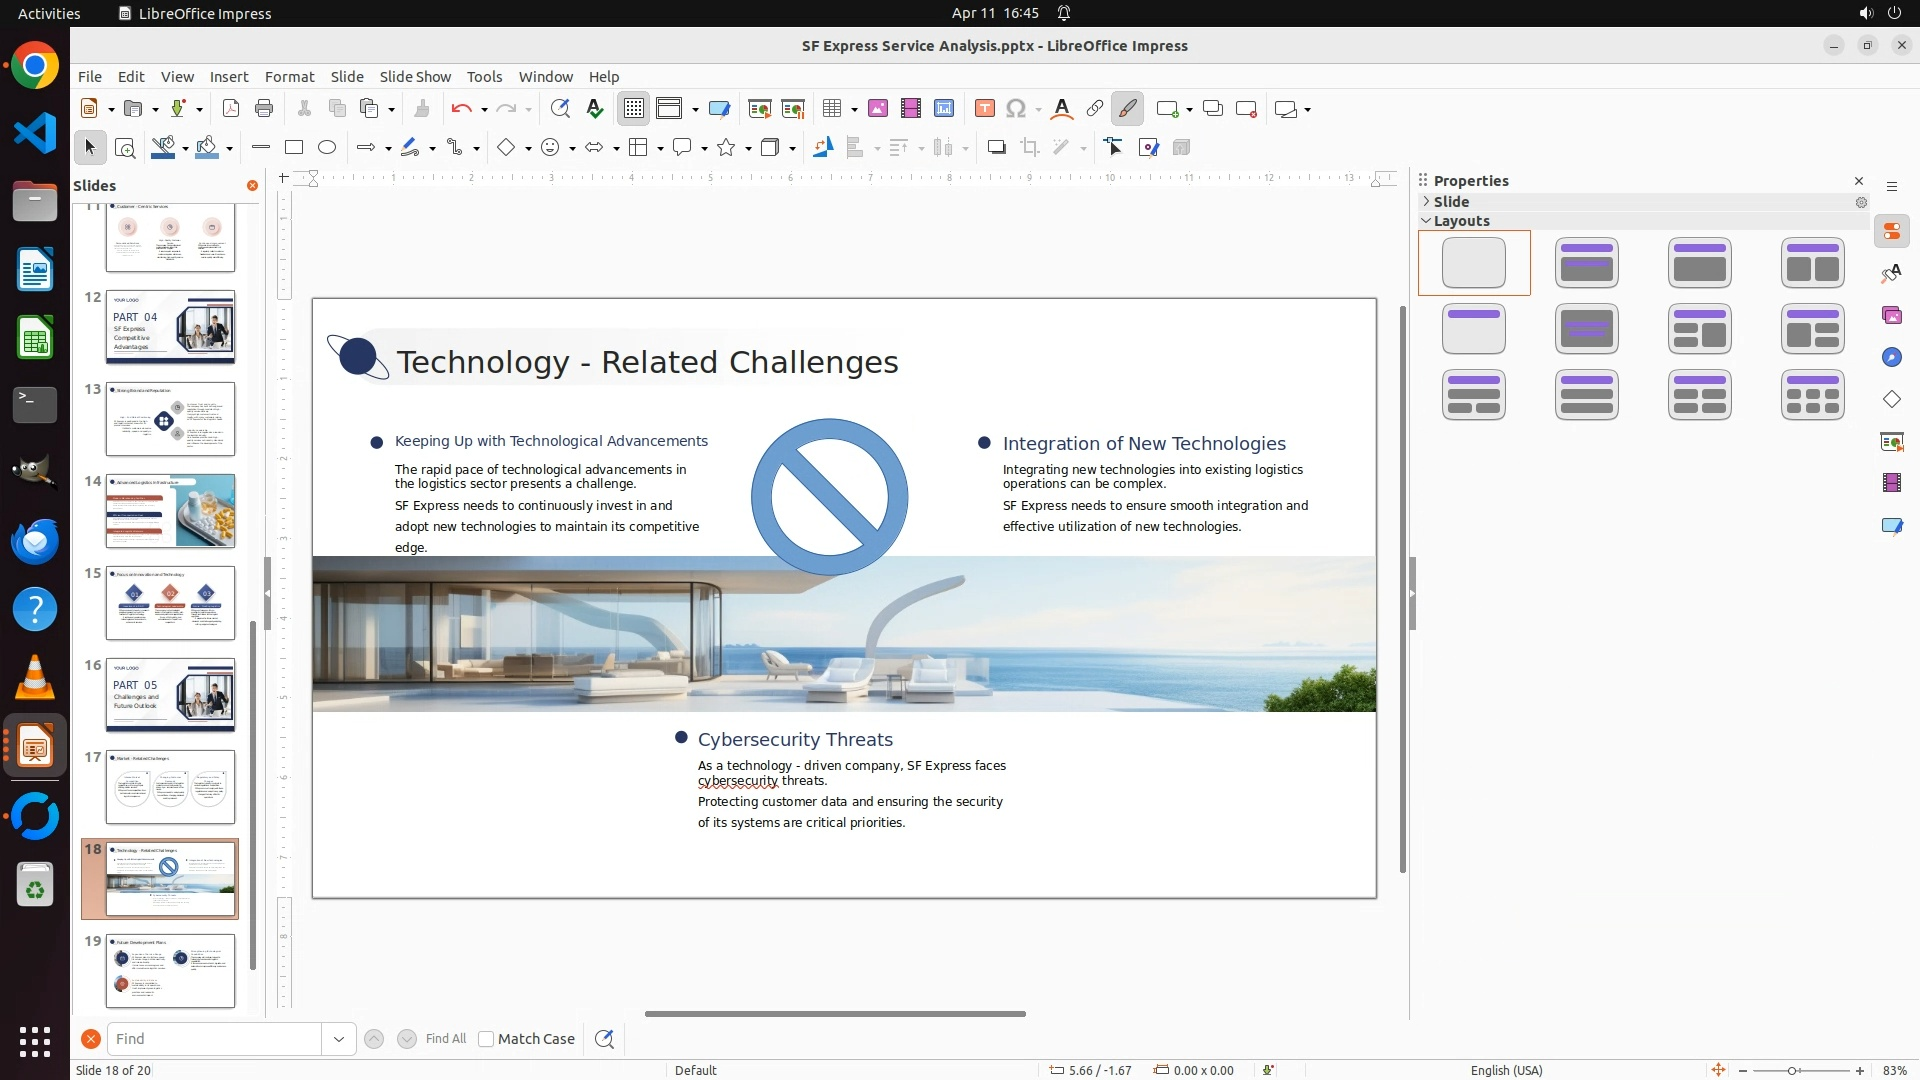
Task: Open the Find field history dropdown
Action: pos(339,1039)
